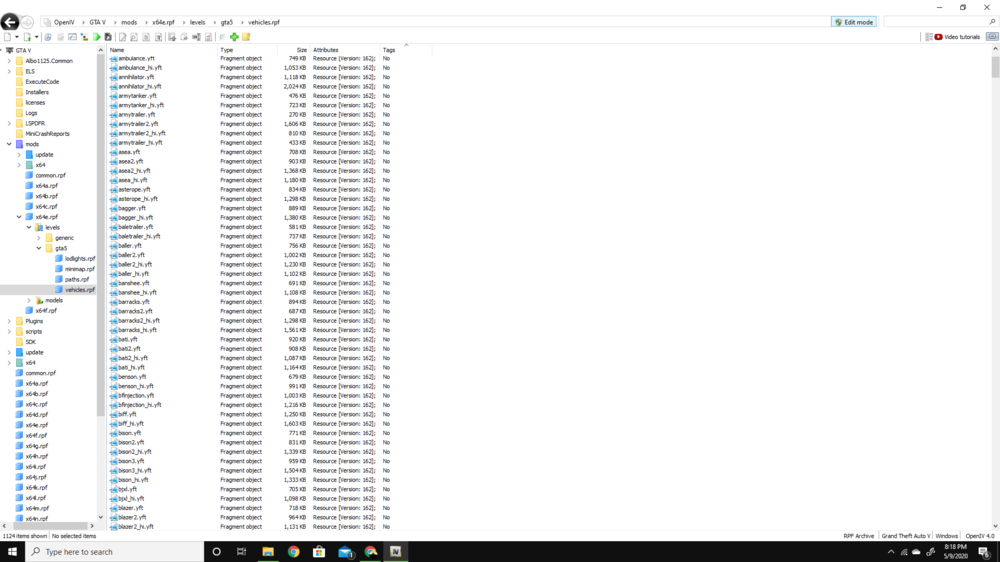Click the file list vertical scrollbar
This screenshot has height=562, width=1000.
pyautogui.click(x=996, y=67)
